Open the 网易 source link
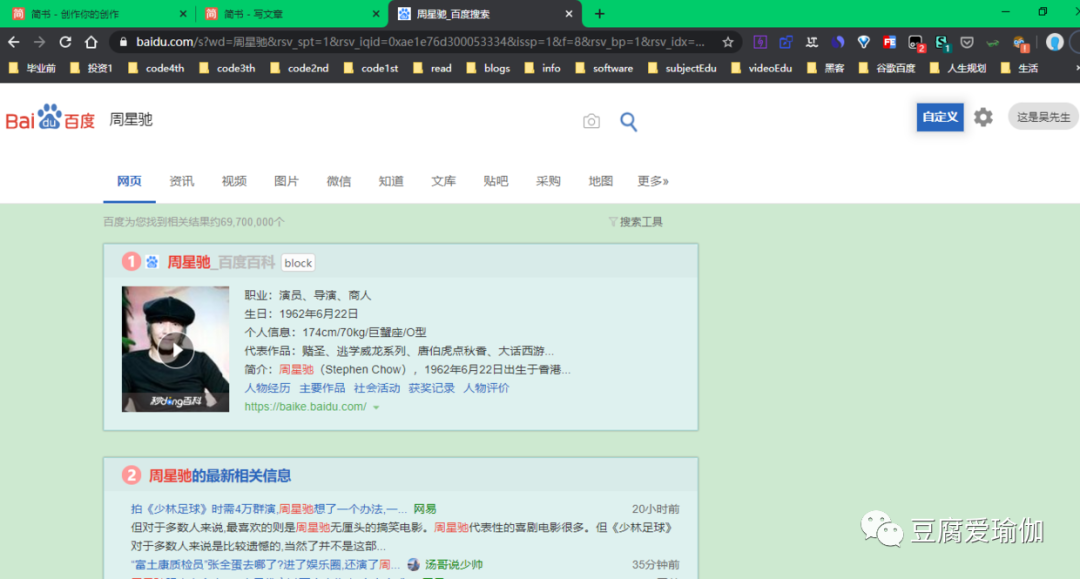1080x579 pixels. pos(424,509)
